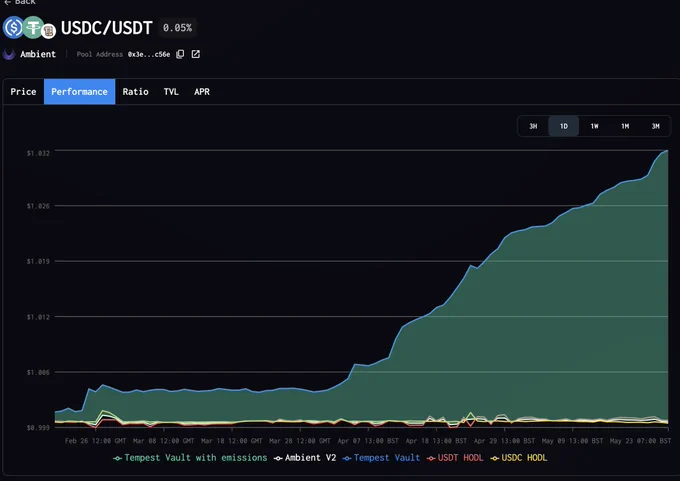Click the Ambient protocol name
Image resolution: width=680 pixels, height=481 pixels.
pos(38,54)
